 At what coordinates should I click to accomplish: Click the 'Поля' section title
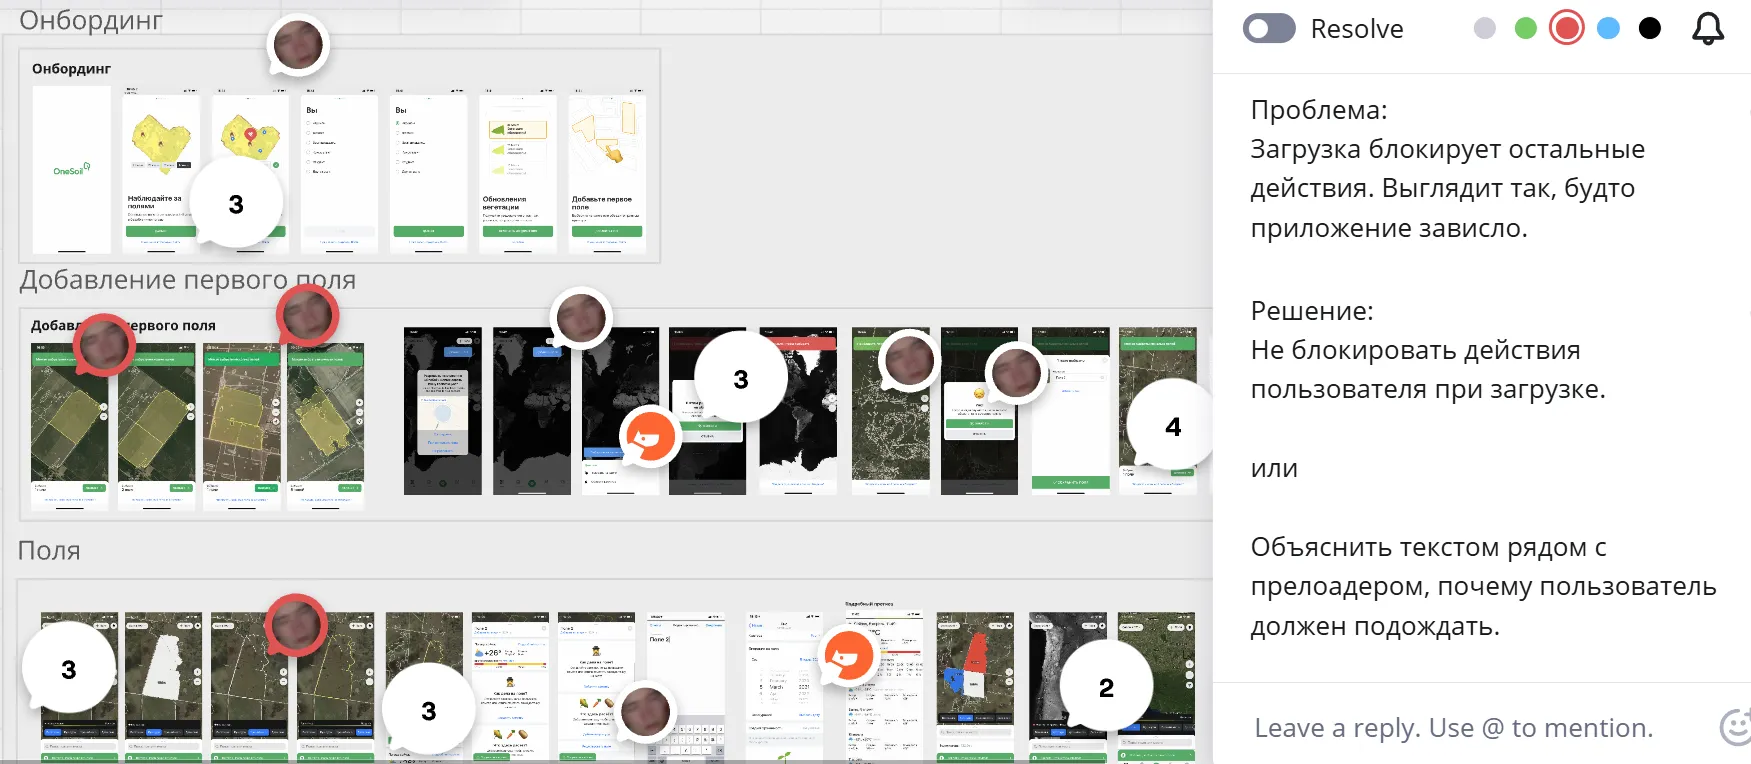pyautogui.click(x=49, y=551)
